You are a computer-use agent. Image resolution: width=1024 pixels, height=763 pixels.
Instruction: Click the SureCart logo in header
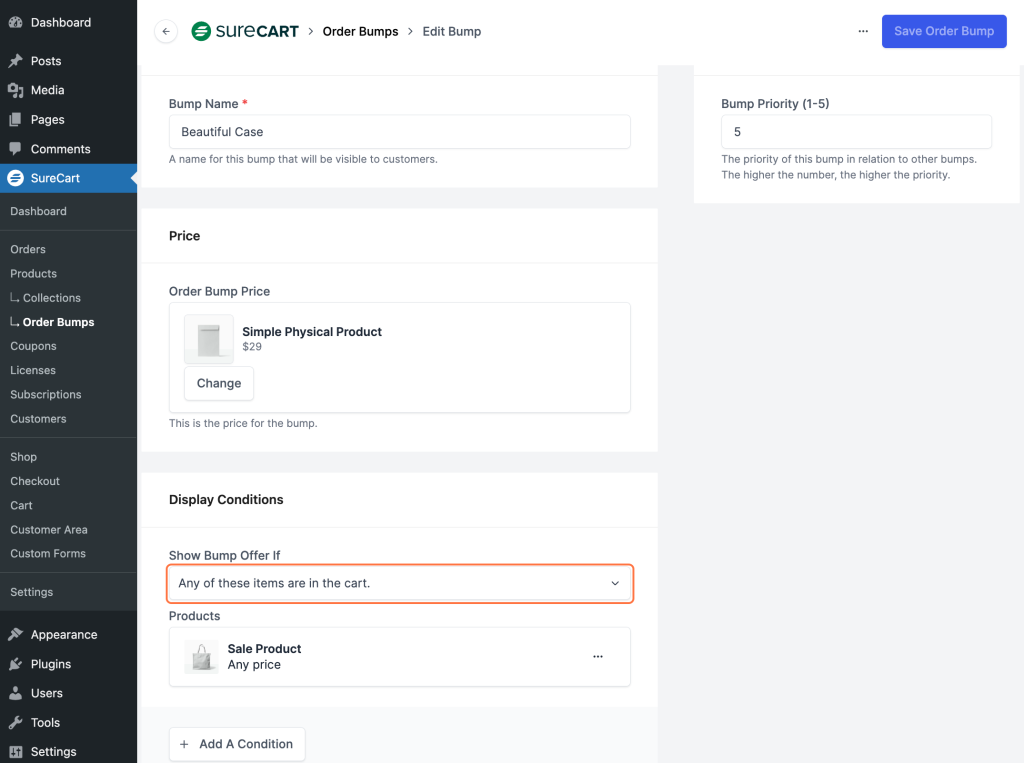245,31
